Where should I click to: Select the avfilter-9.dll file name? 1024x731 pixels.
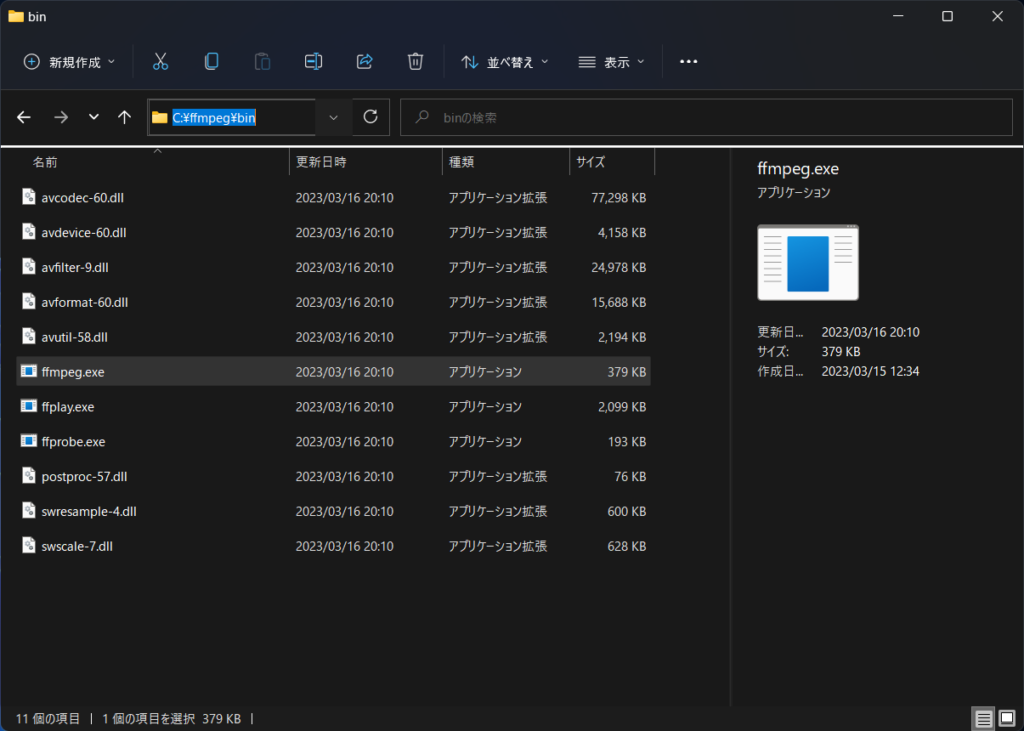[x=74, y=267]
